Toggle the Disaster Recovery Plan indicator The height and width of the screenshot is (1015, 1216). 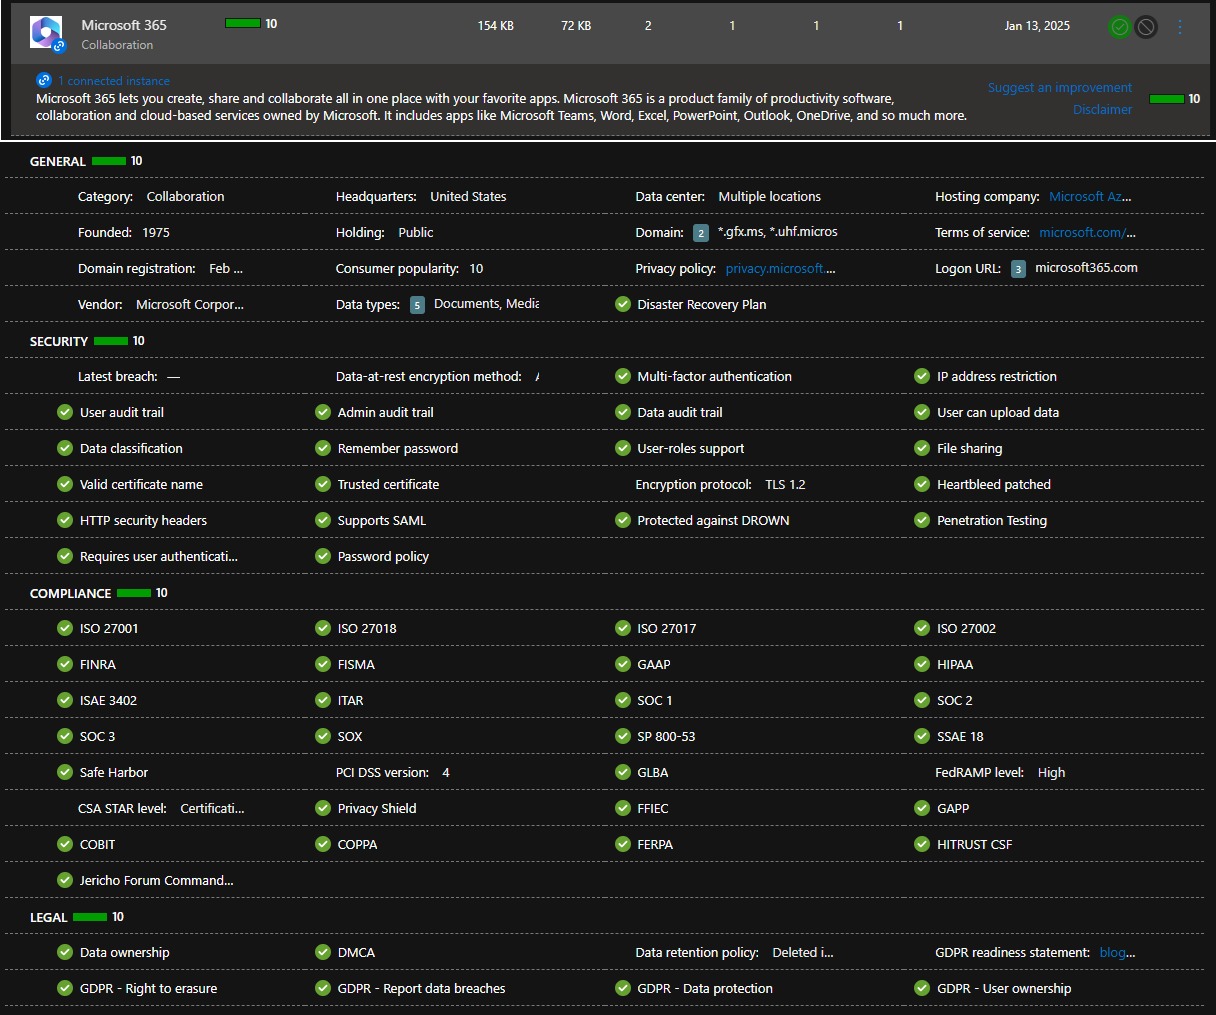click(622, 304)
